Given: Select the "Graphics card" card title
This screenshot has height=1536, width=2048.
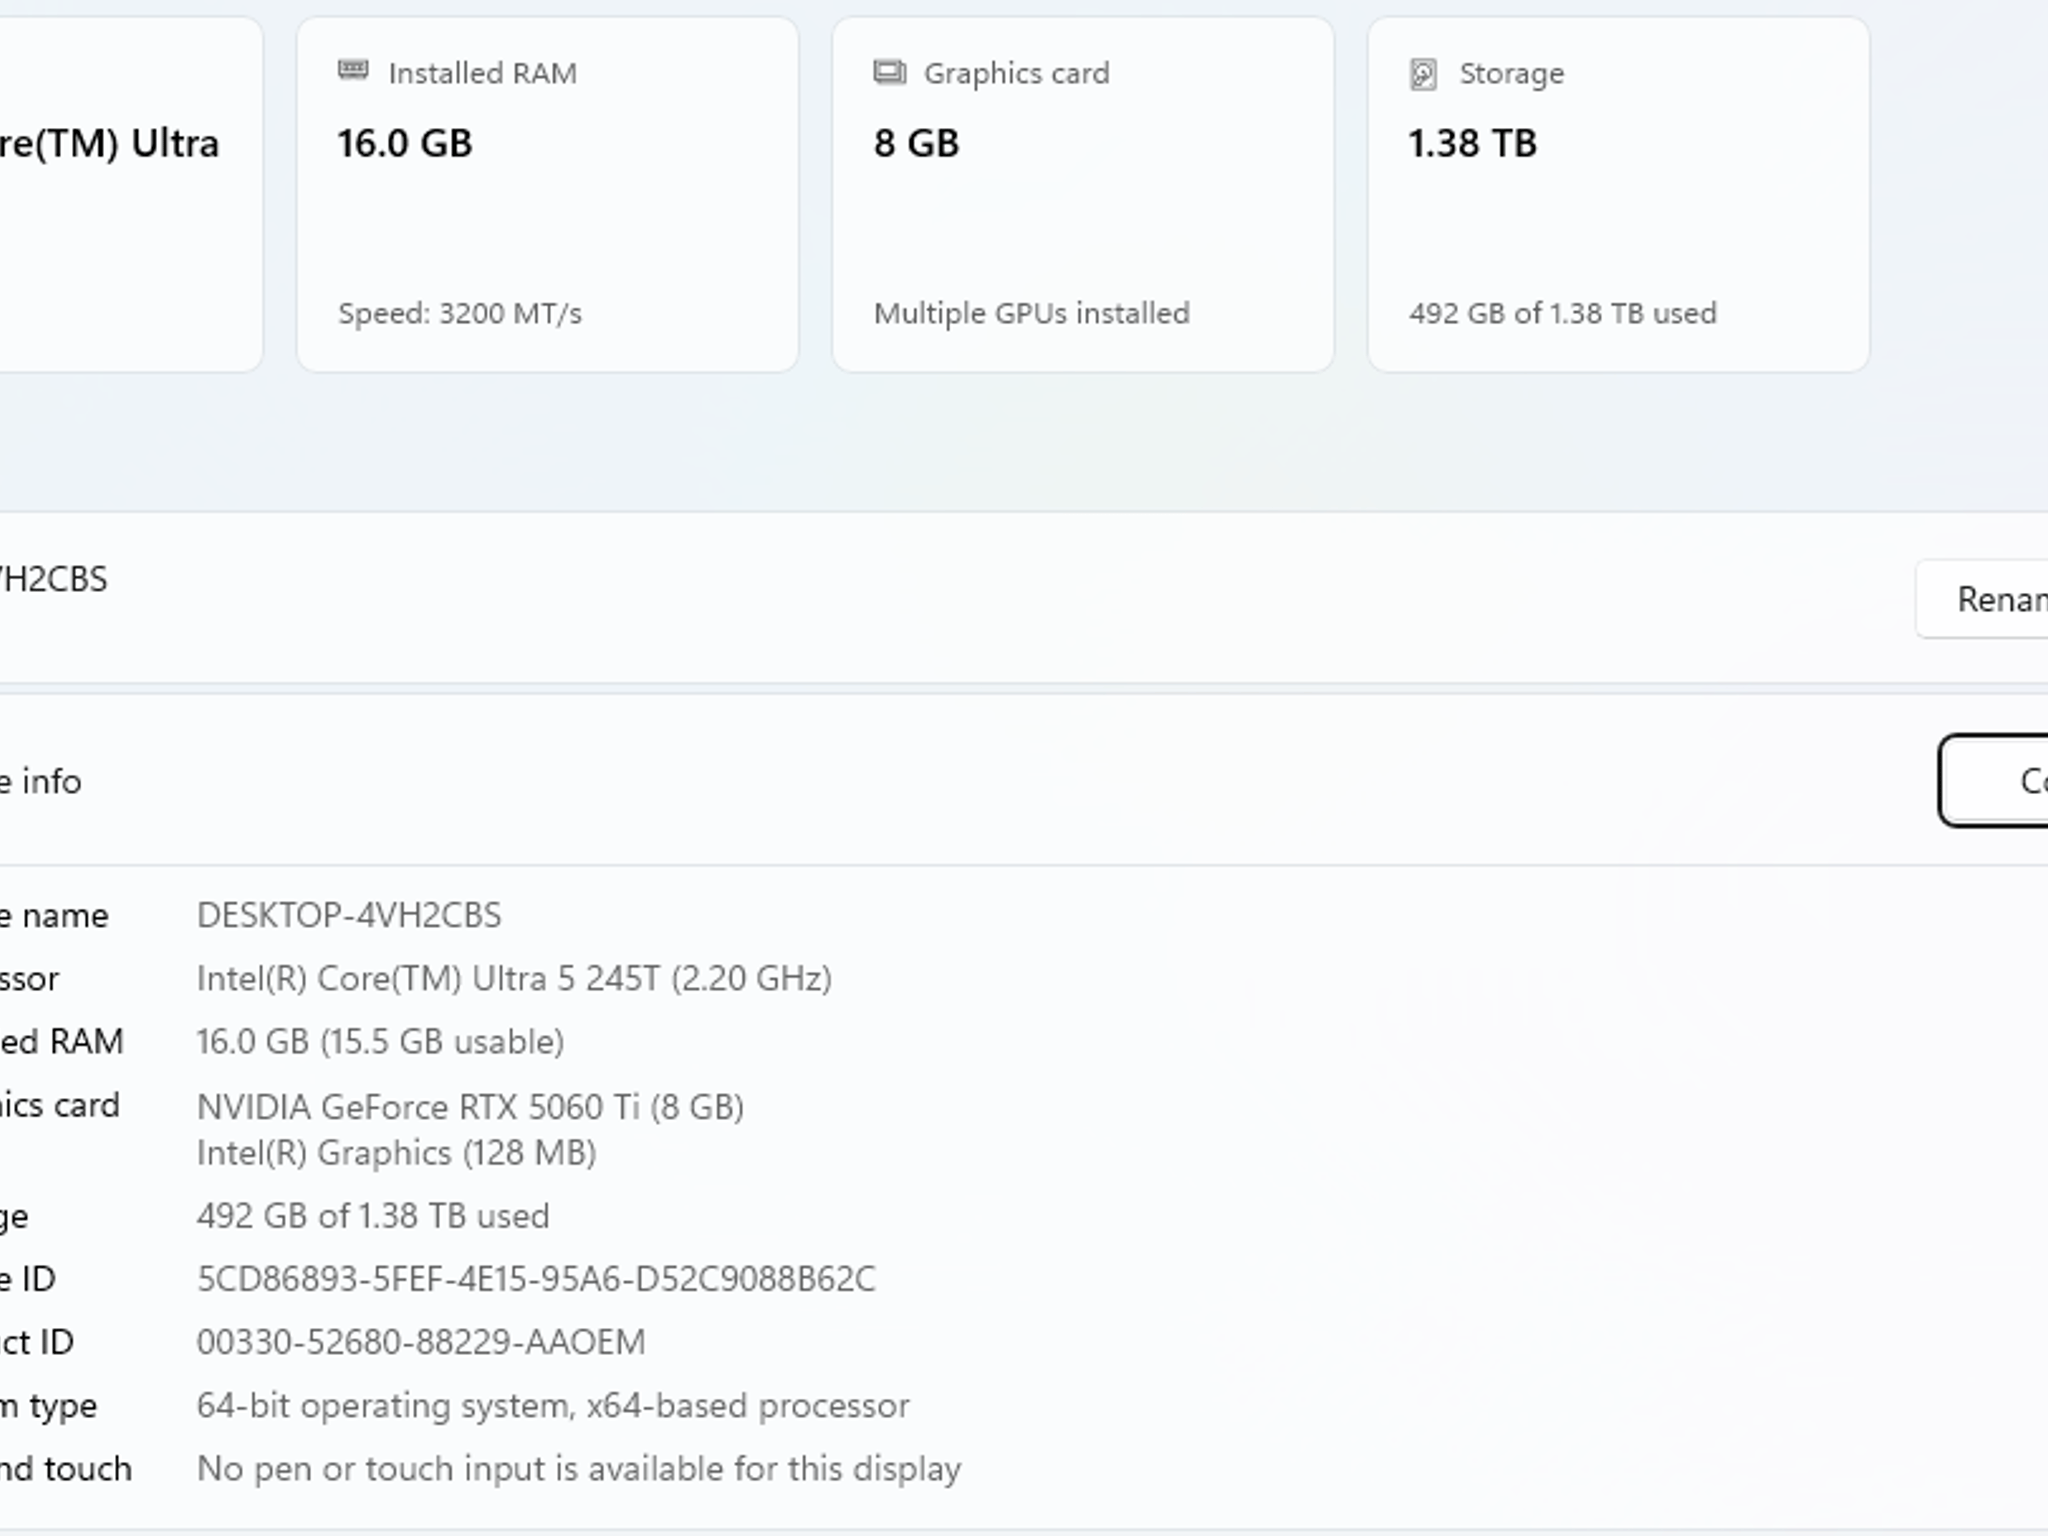Looking at the screenshot, I should 1016,73.
